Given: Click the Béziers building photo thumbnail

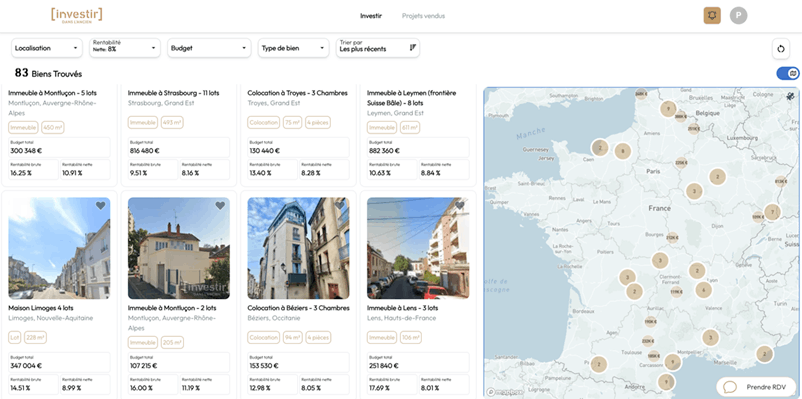Looking at the screenshot, I should pos(299,248).
